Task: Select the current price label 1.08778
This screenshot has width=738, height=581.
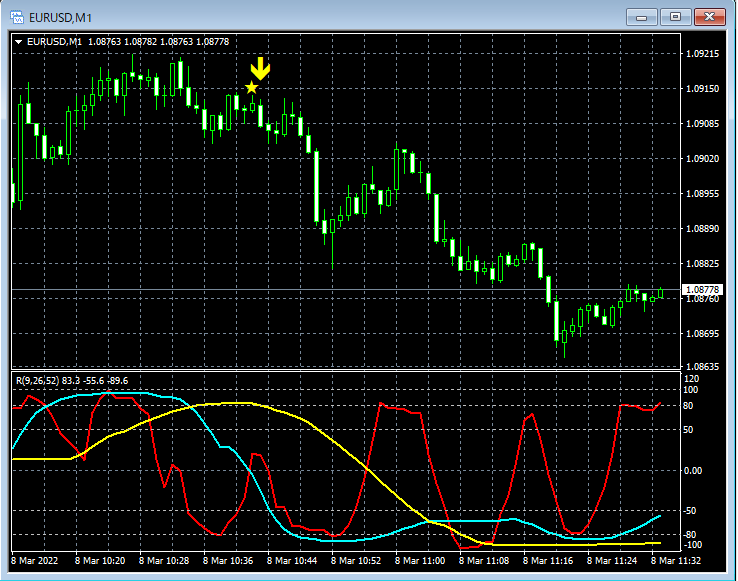Action: pos(702,289)
